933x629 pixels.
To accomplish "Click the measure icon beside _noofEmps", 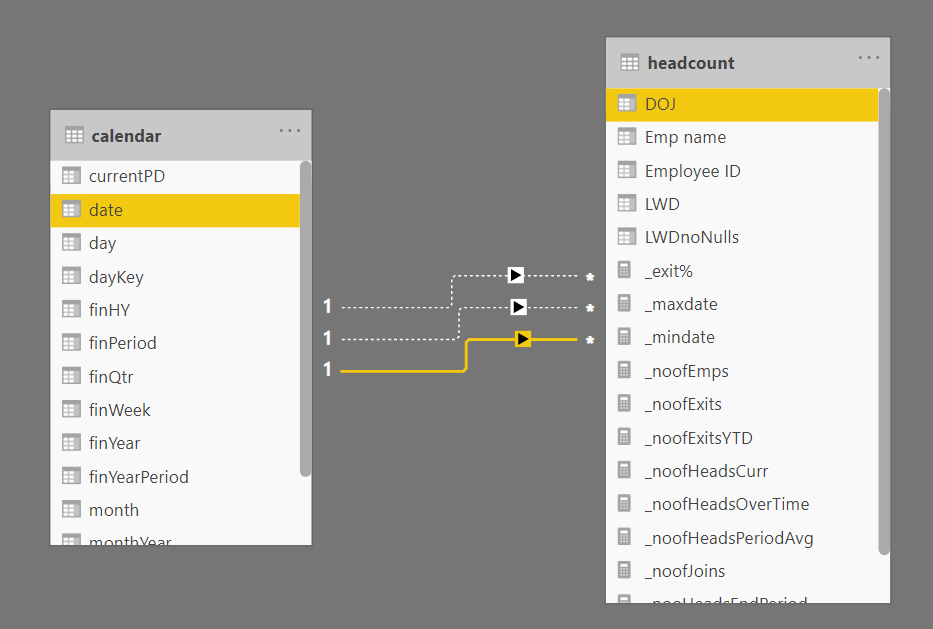I will pos(624,371).
